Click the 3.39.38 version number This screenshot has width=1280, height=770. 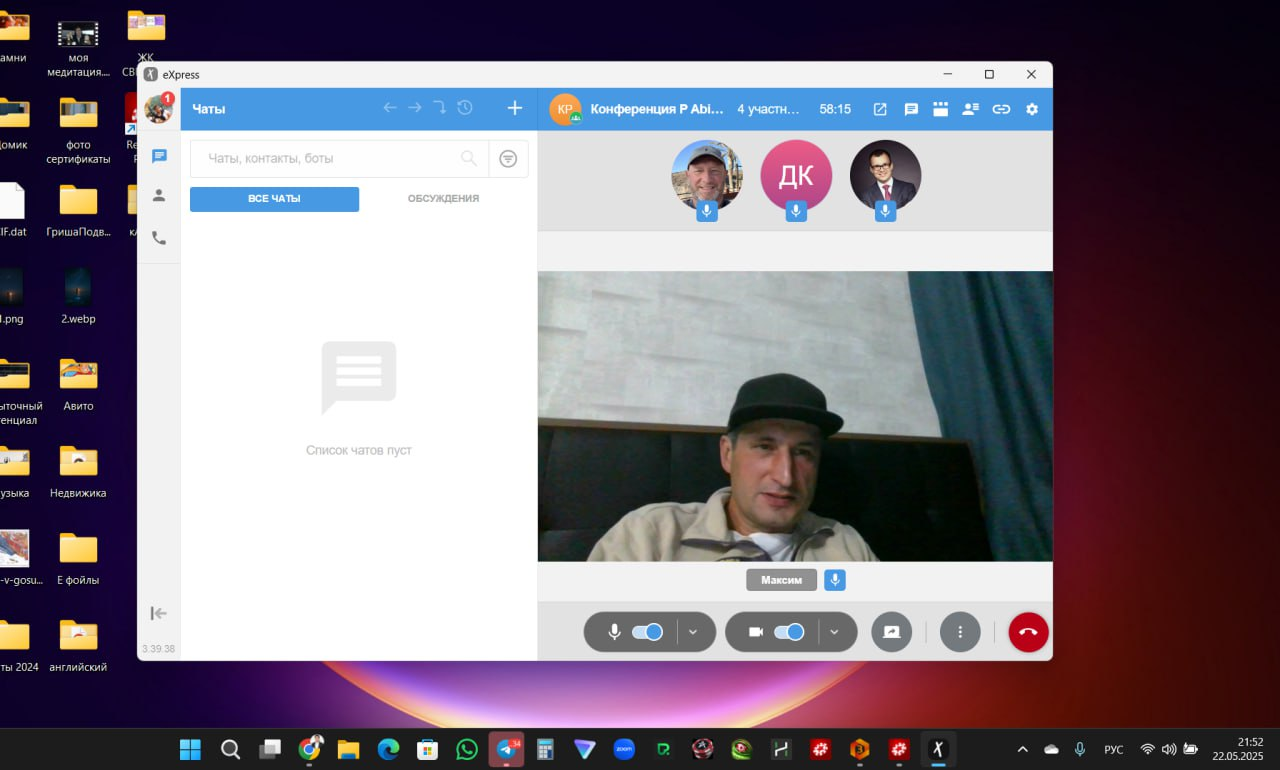pos(158,649)
